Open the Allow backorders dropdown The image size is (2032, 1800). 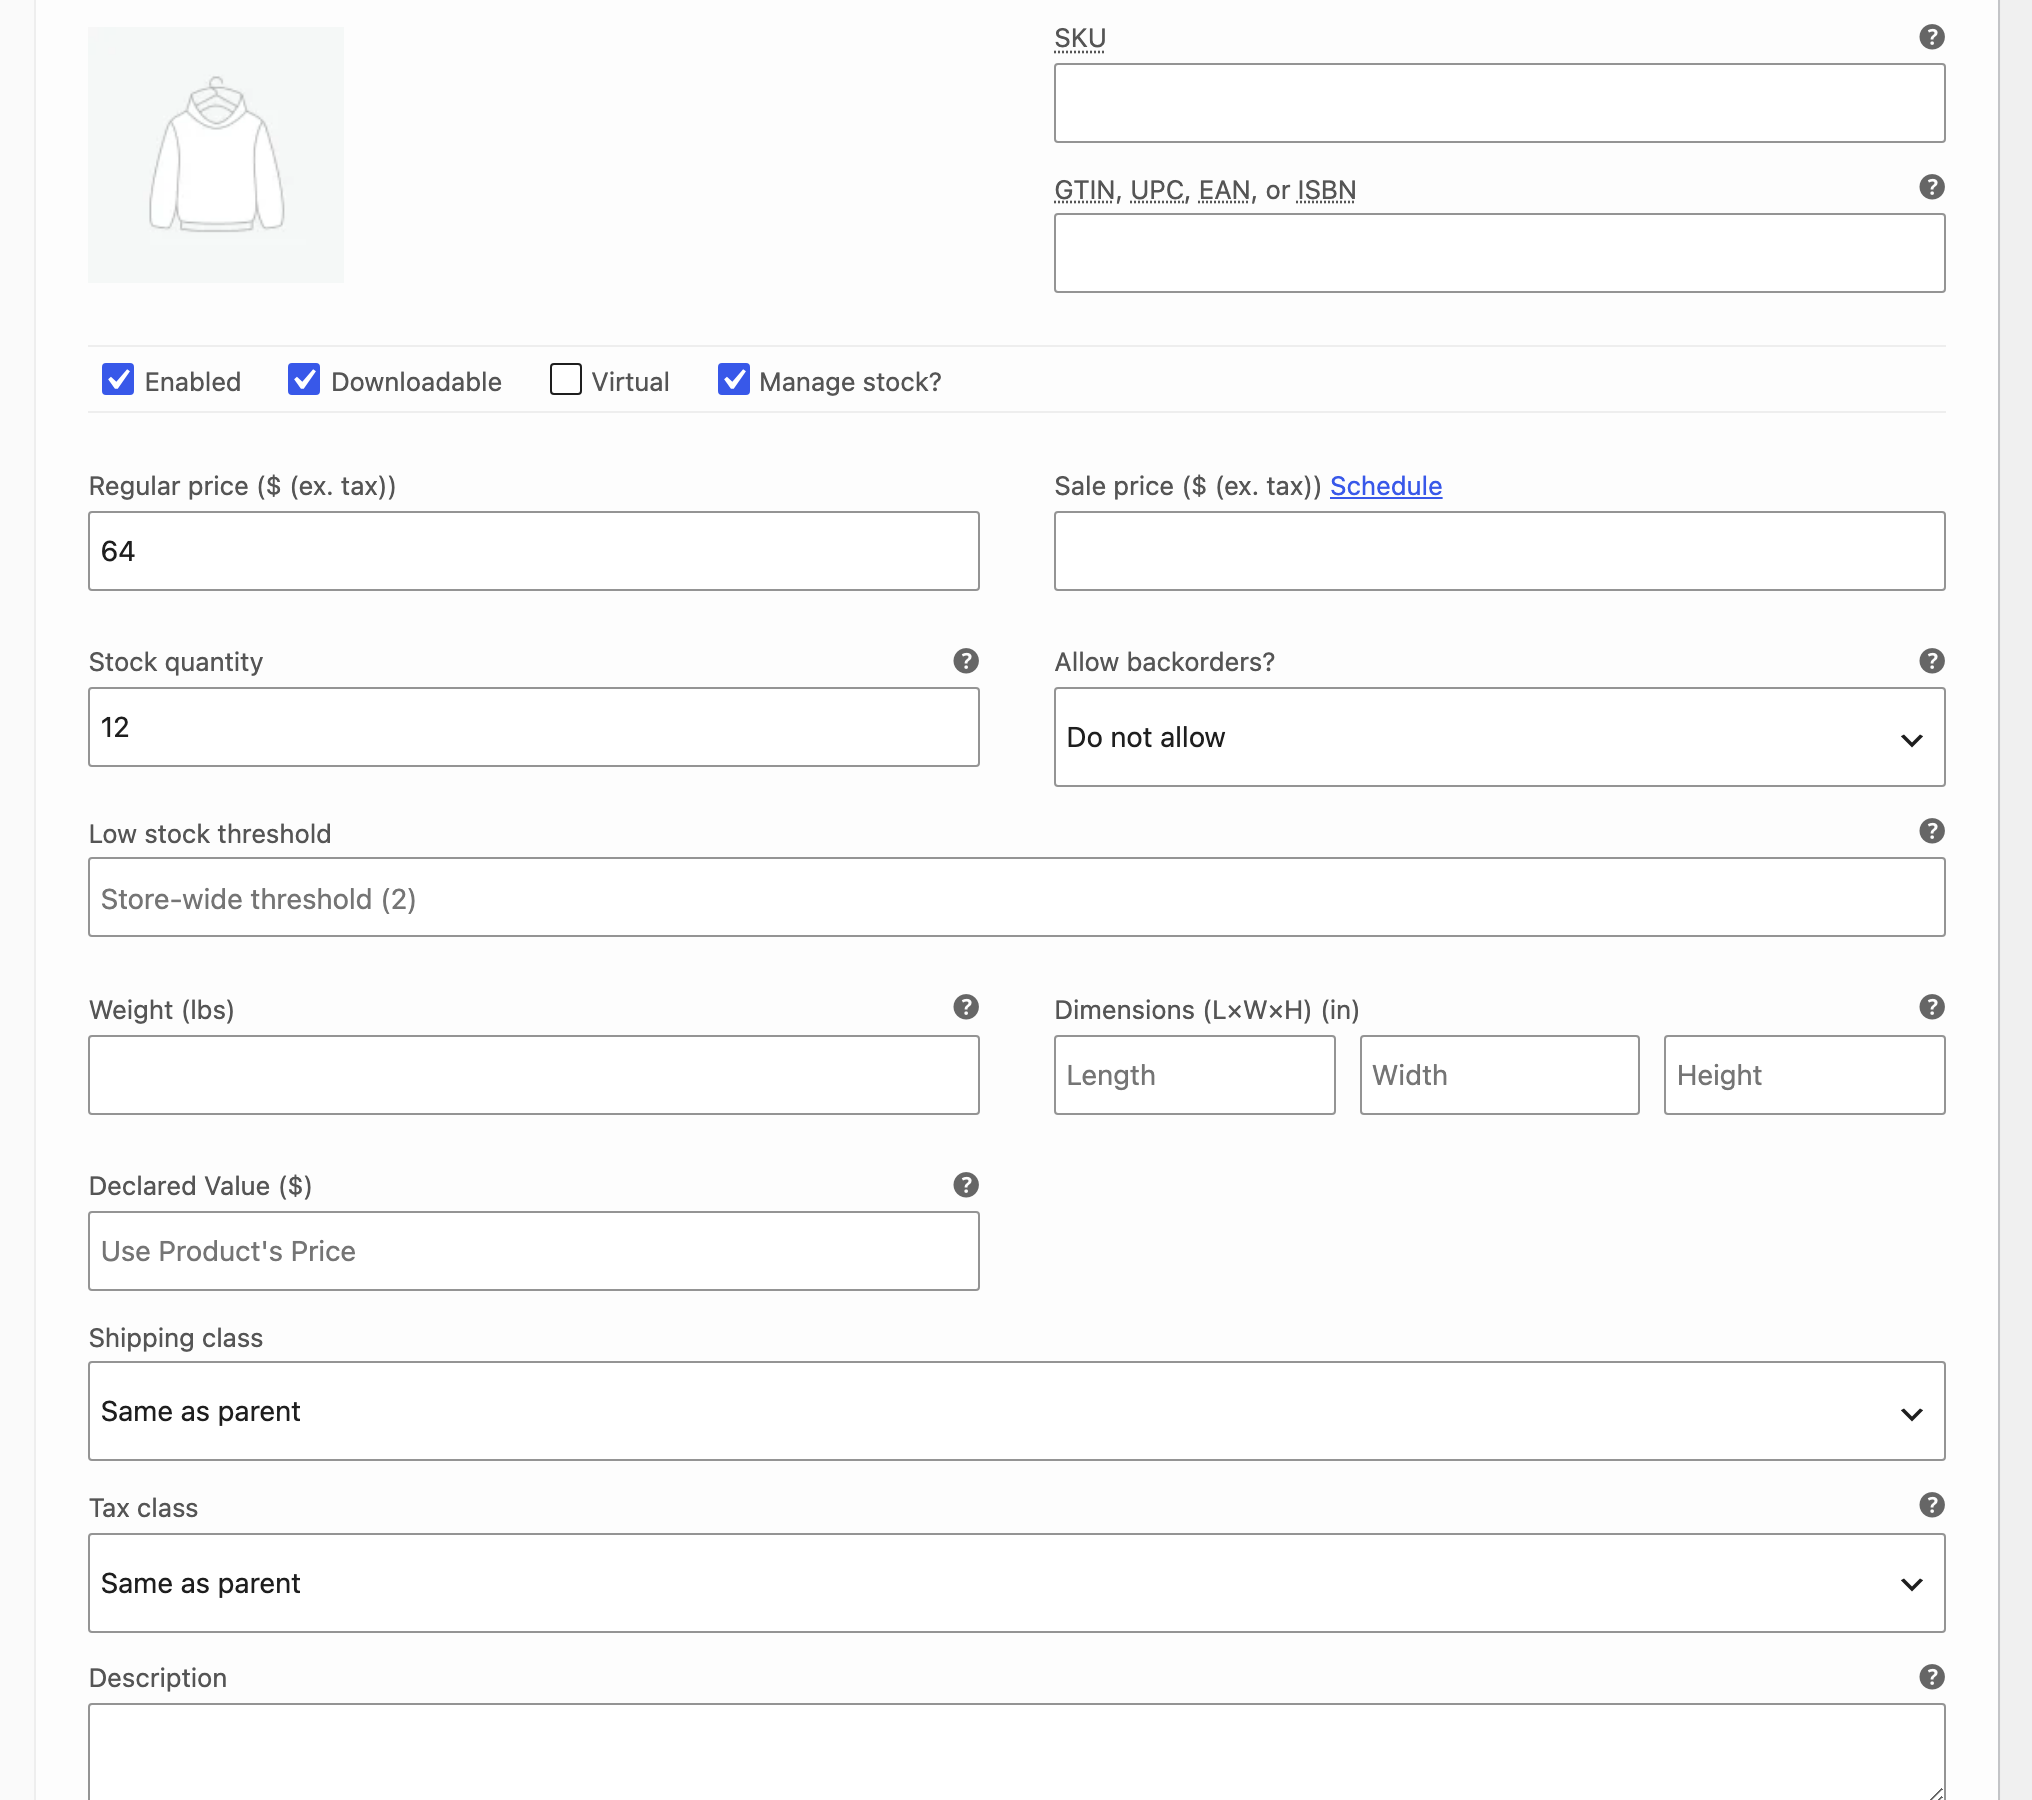(1499, 737)
